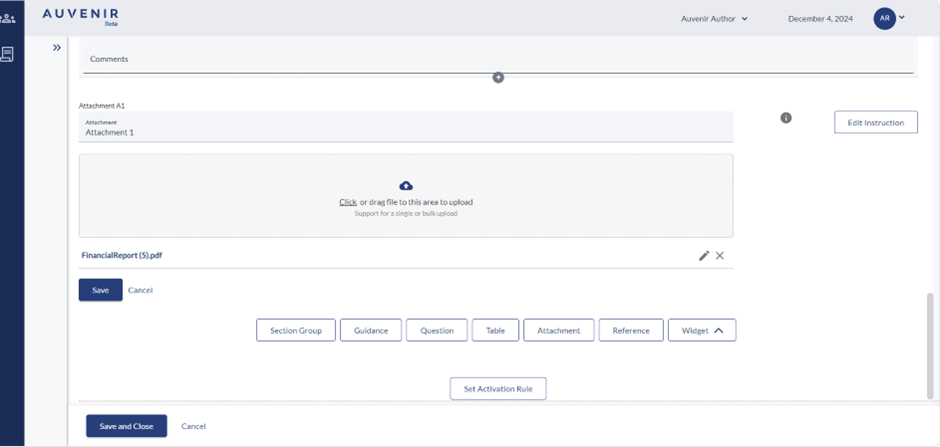Click the info icon beside Edit Instruction
Image resolution: width=940 pixels, height=447 pixels.
click(x=785, y=118)
